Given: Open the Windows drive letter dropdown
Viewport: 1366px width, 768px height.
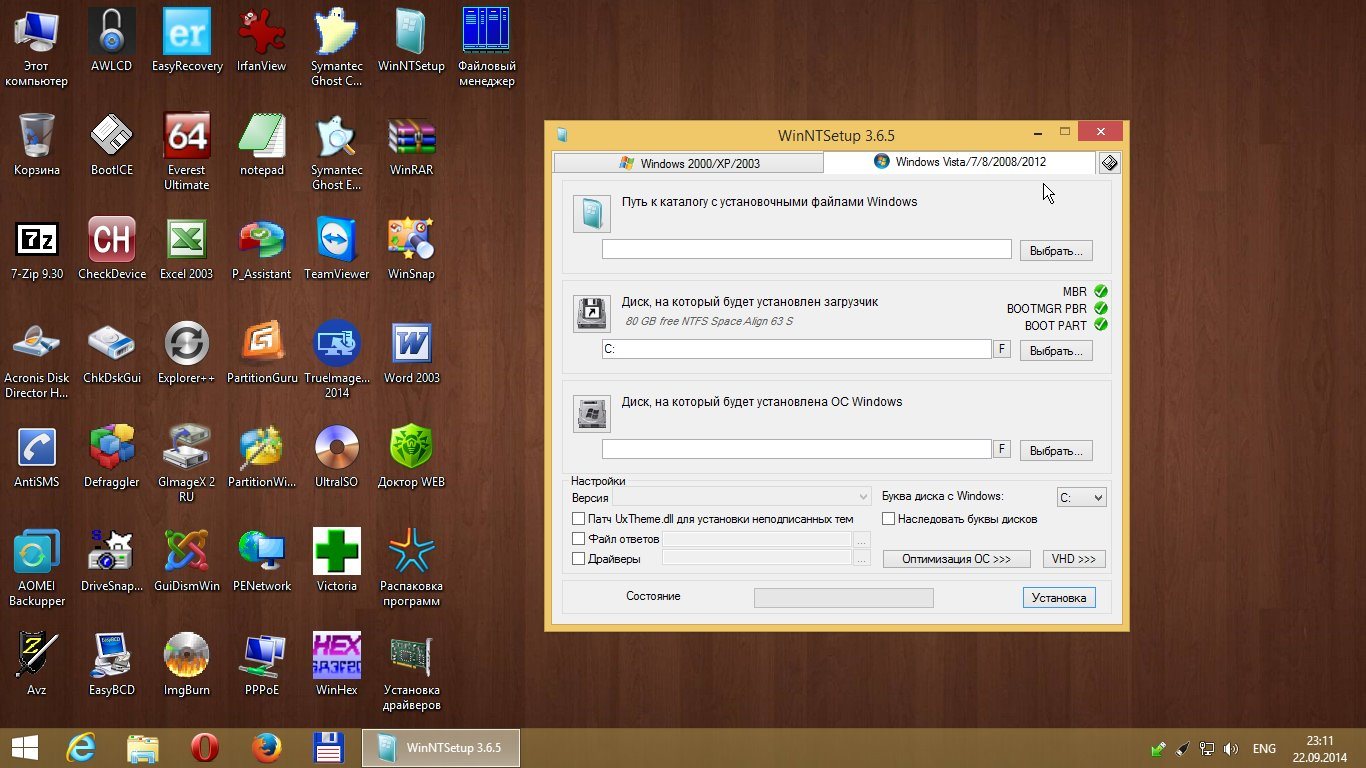Looking at the screenshot, I should pyautogui.click(x=1082, y=497).
